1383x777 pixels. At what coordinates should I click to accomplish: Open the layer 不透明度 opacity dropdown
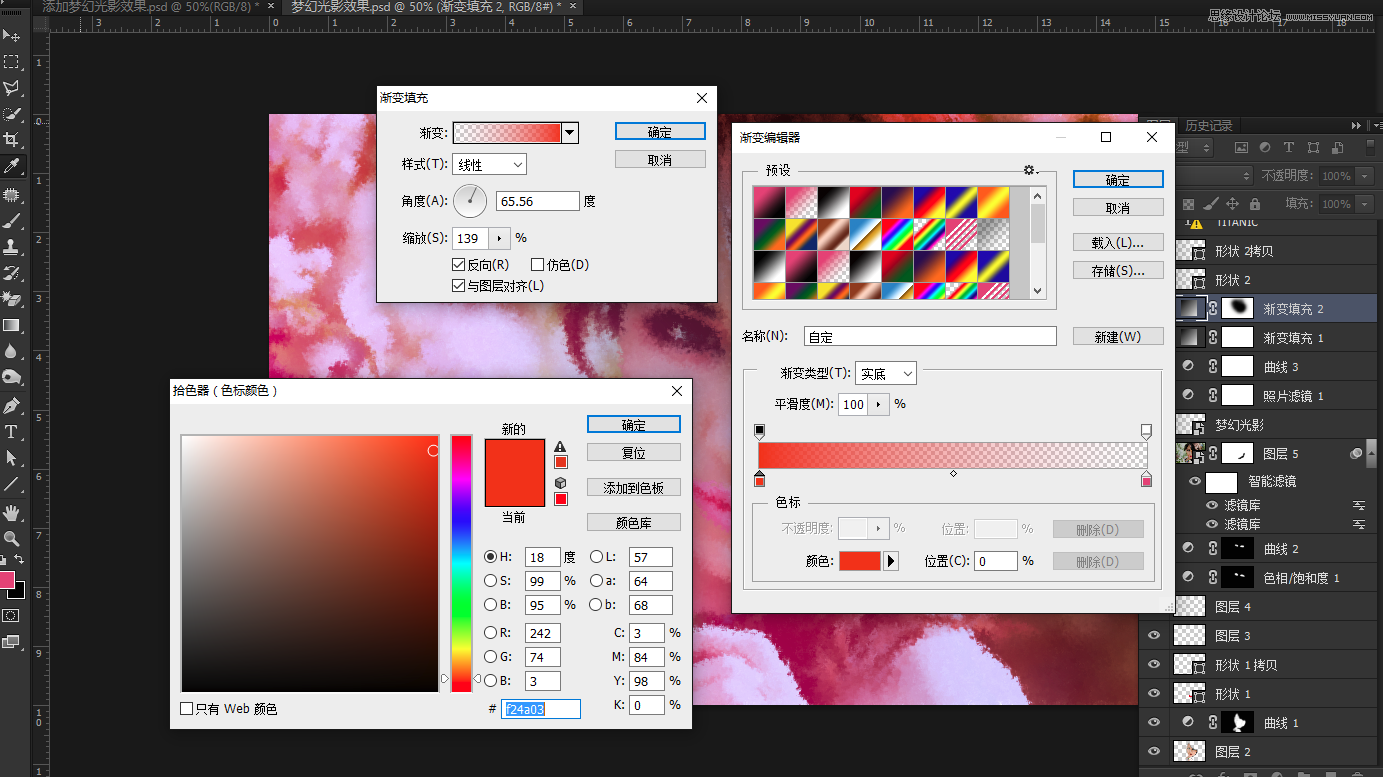point(1364,176)
